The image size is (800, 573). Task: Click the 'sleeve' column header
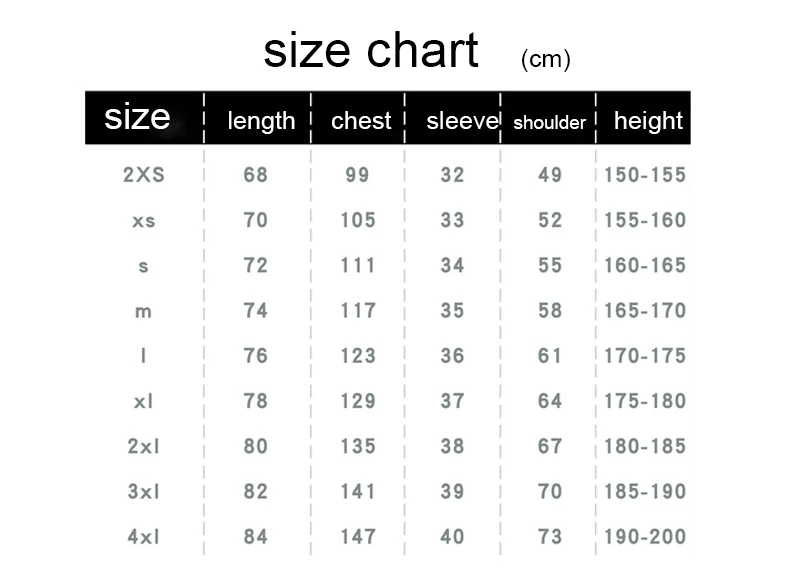pos(462,121)
